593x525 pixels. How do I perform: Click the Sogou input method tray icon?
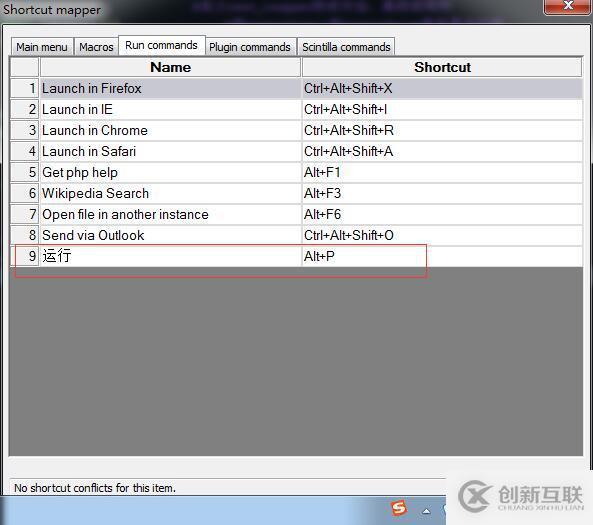coord(399,508)
